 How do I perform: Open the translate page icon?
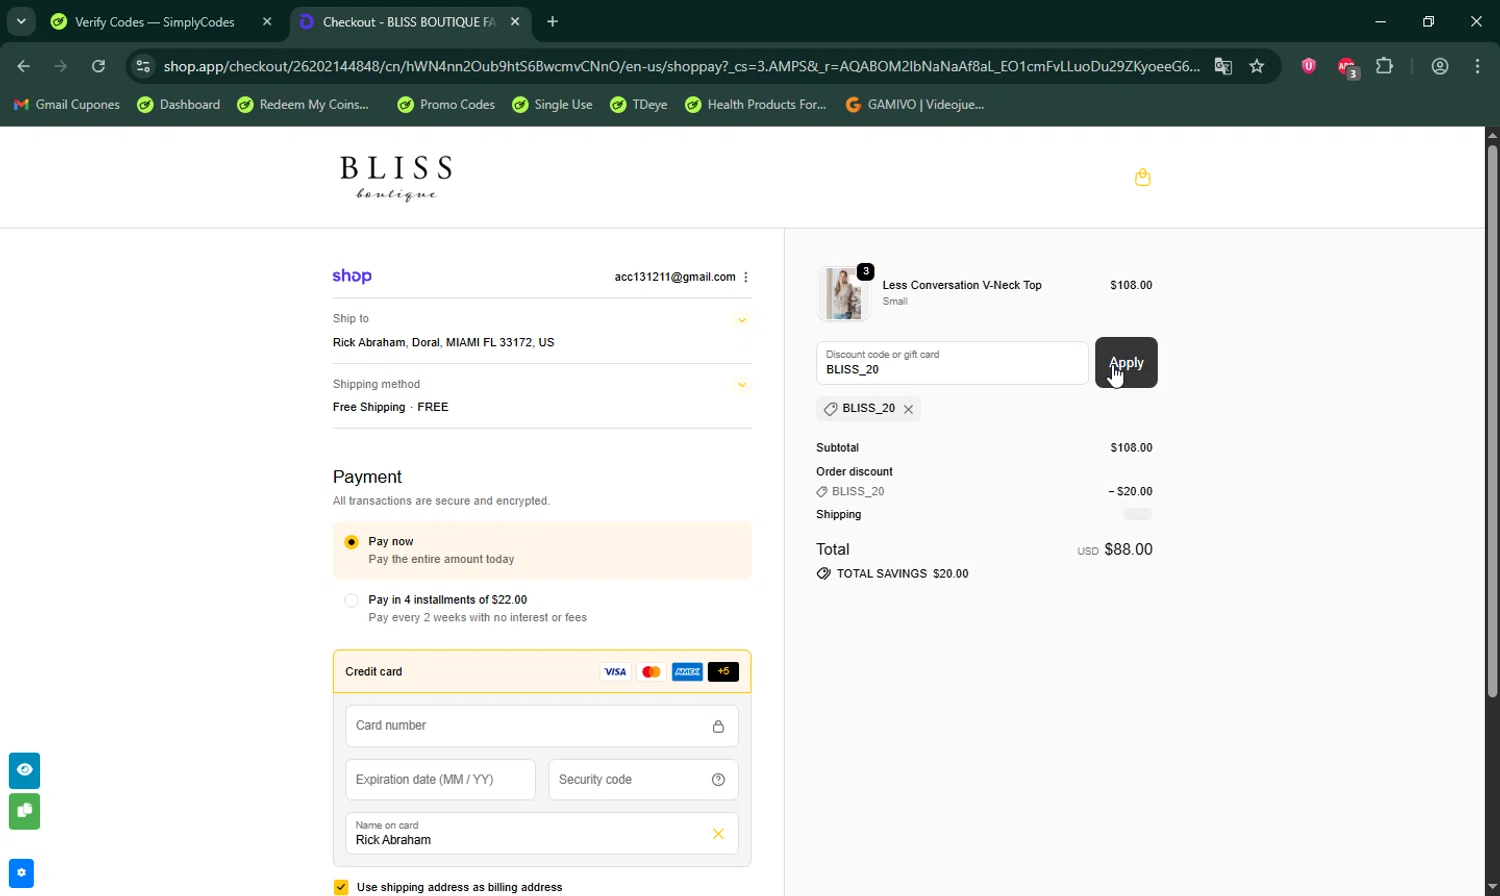pos(1223,66)
